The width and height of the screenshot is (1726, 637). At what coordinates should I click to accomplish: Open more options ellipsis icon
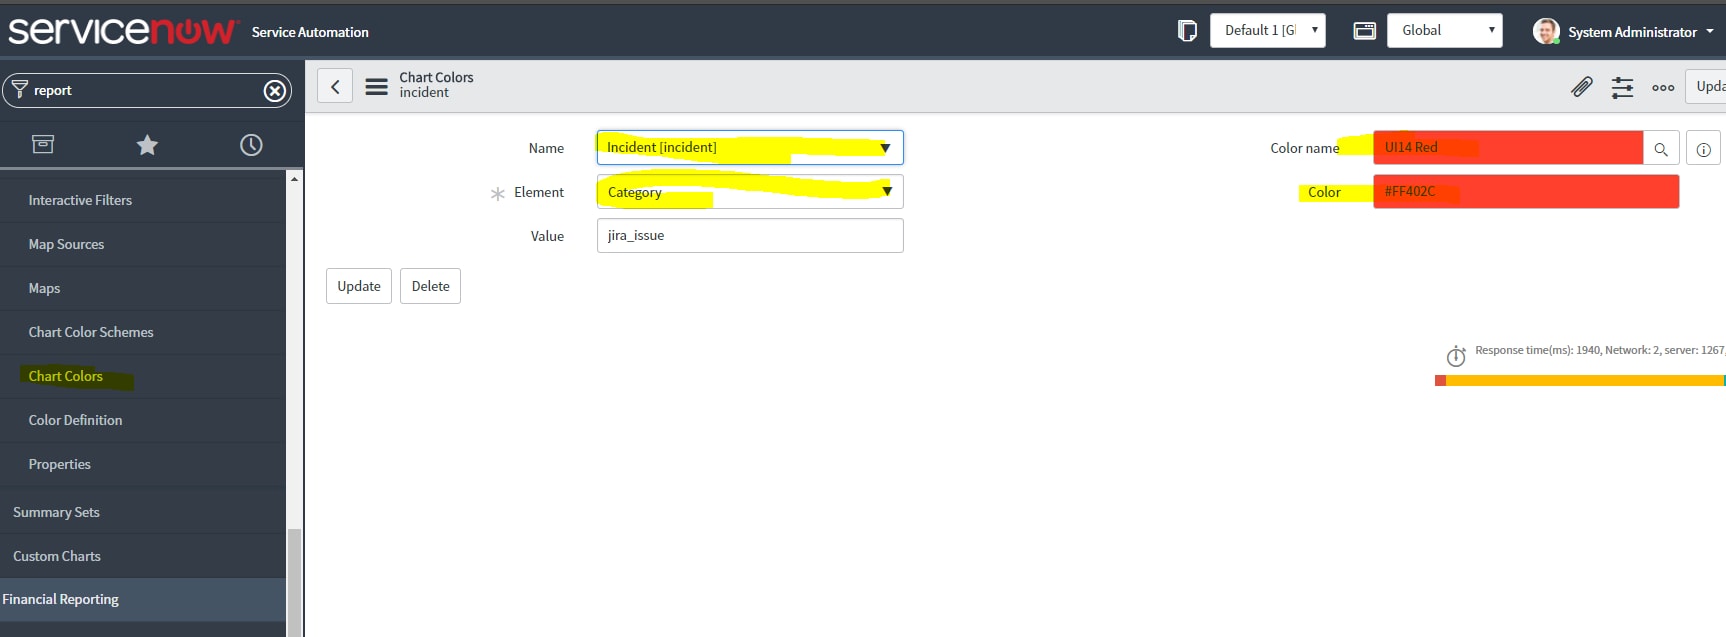click(x=1663, y=88)
